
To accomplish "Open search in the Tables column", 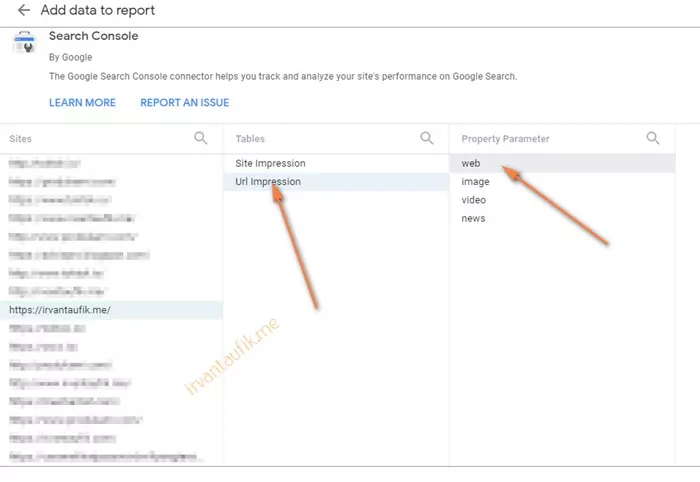I will click(427, 138).
